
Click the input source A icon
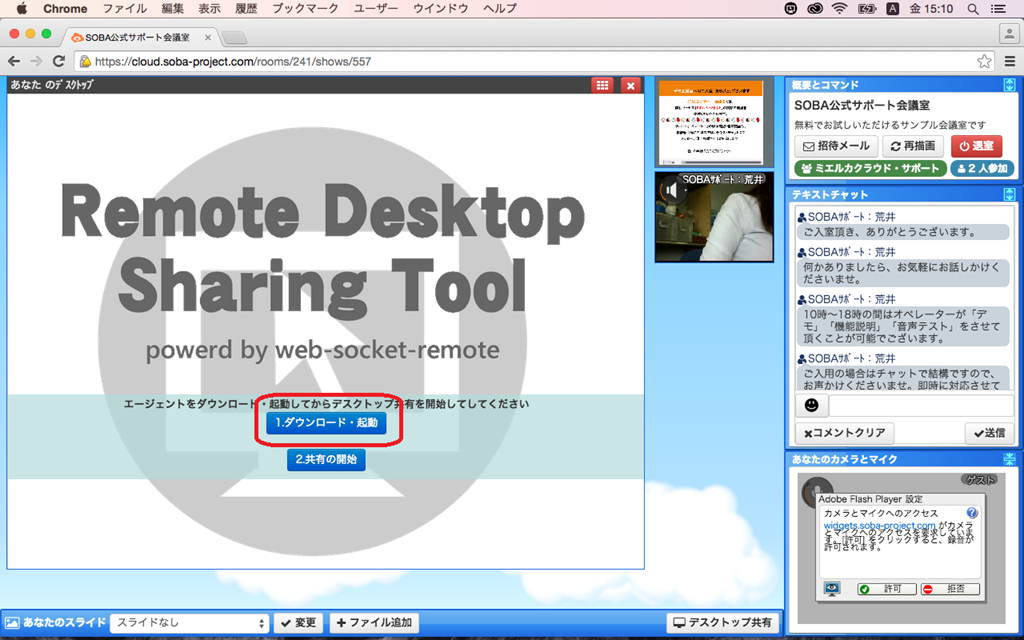(892, 8)
